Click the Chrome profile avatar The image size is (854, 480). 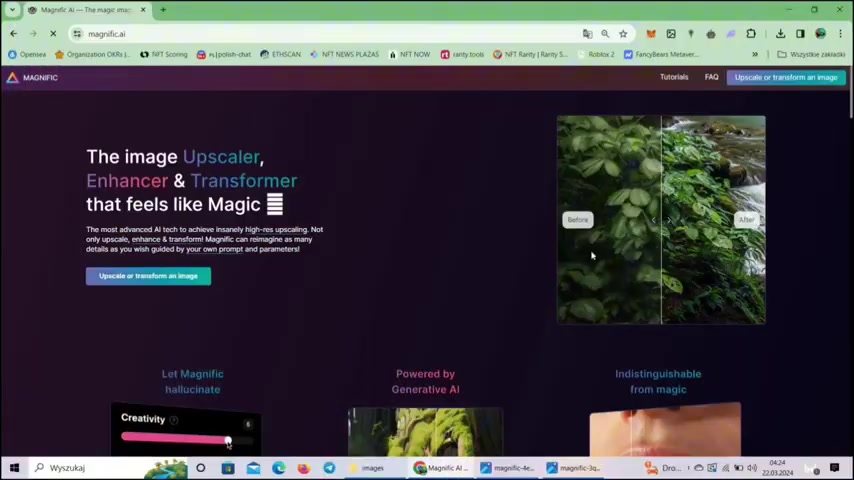tap(820, 34)
